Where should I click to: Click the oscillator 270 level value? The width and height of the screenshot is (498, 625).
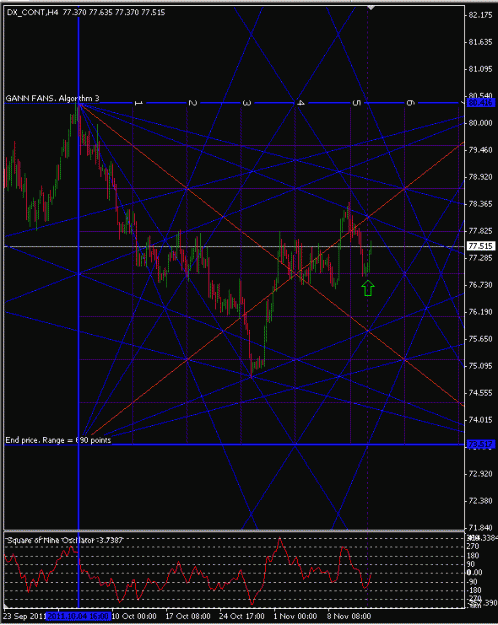(x=472, y=546)
